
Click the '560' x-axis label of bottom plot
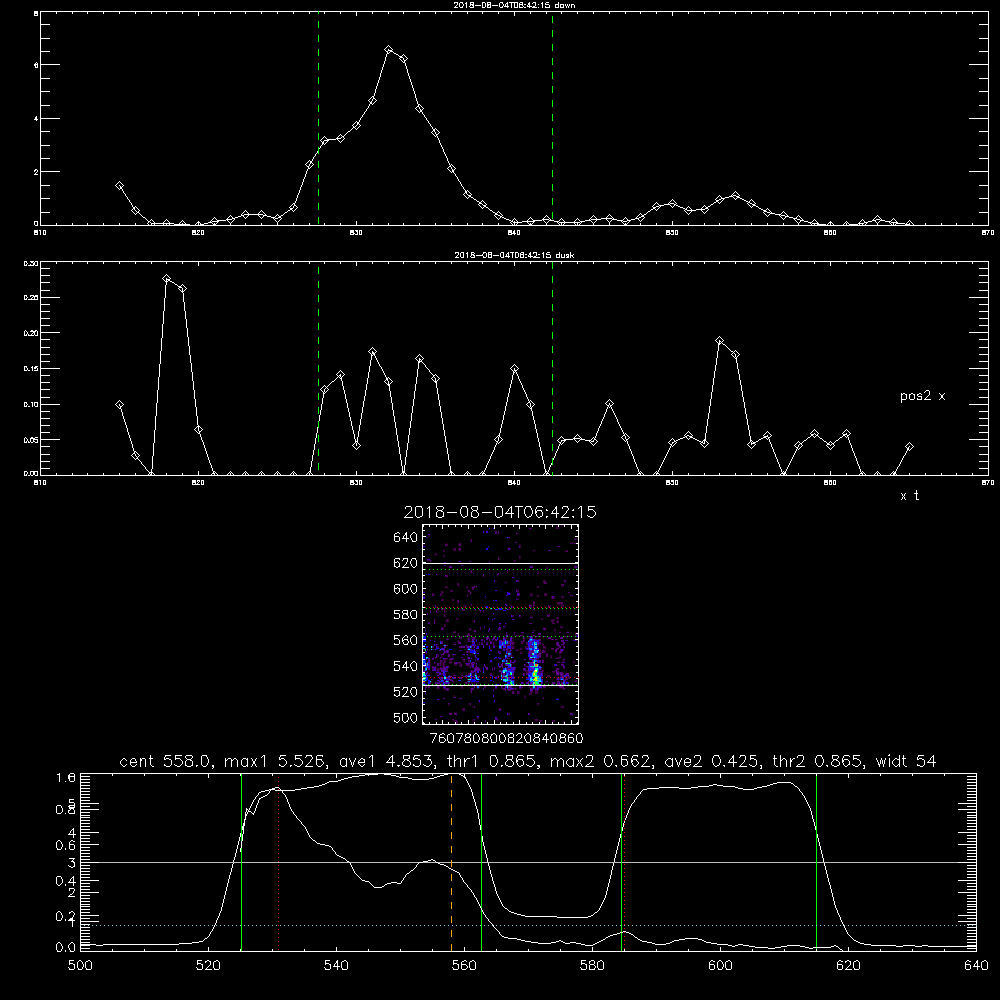pos(464,966)
